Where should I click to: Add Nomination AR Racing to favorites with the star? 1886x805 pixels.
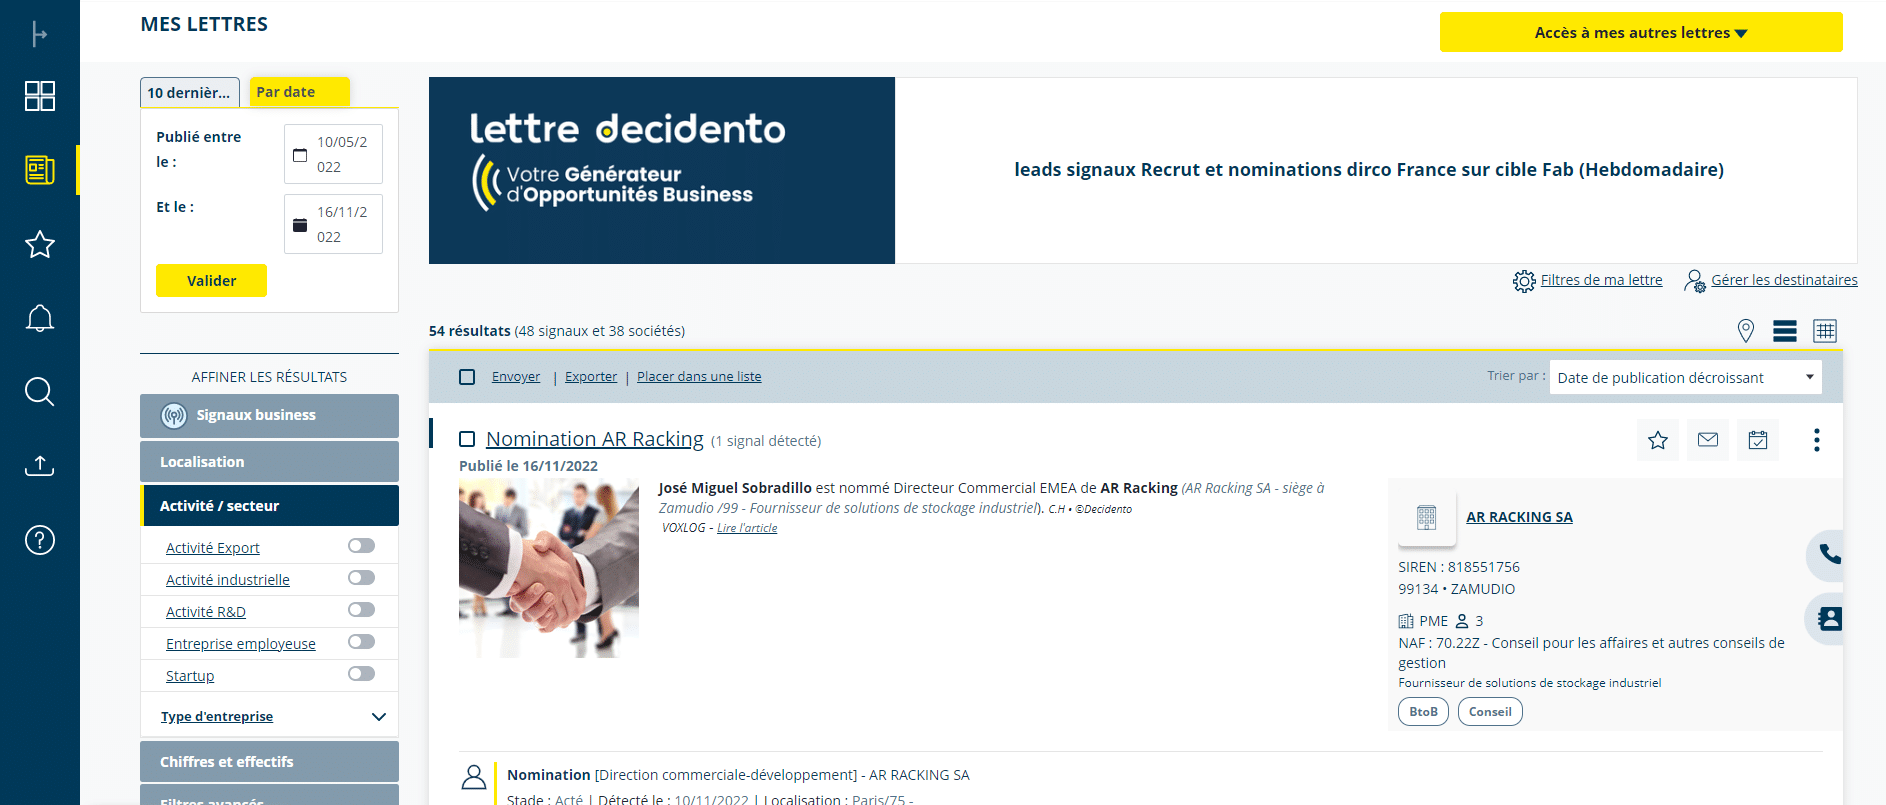1658,440
